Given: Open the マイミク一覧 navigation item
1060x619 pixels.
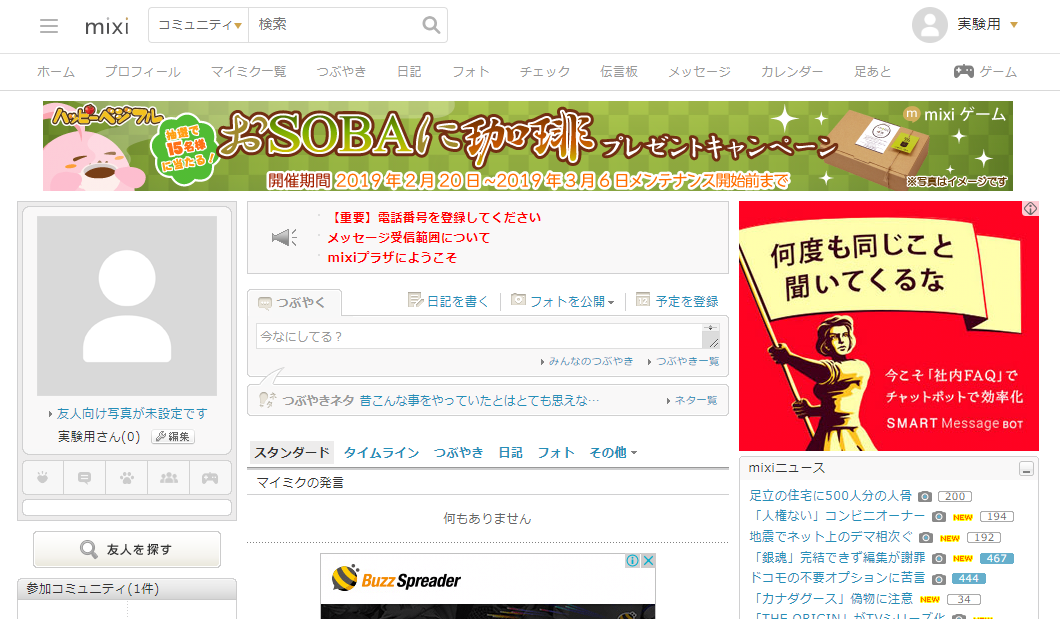Looking at the screenshot, I should pos(249,72).
